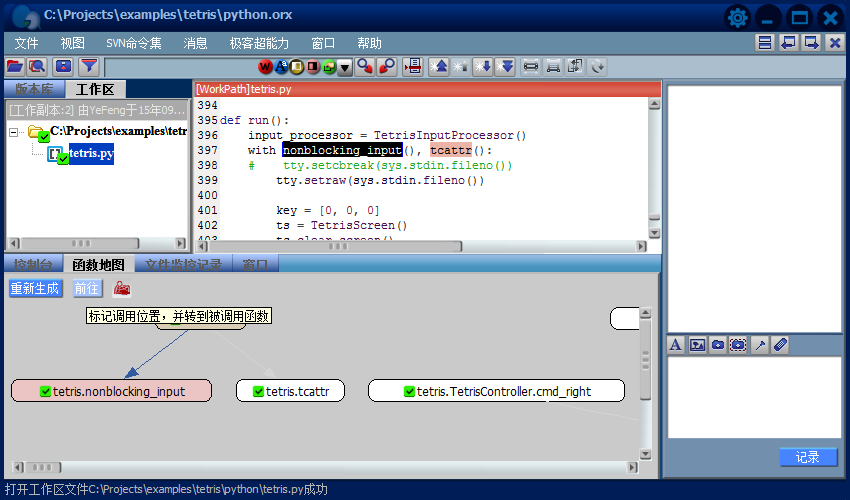Open the 文件 menu
850x500 pixels.
click(26, 43)
